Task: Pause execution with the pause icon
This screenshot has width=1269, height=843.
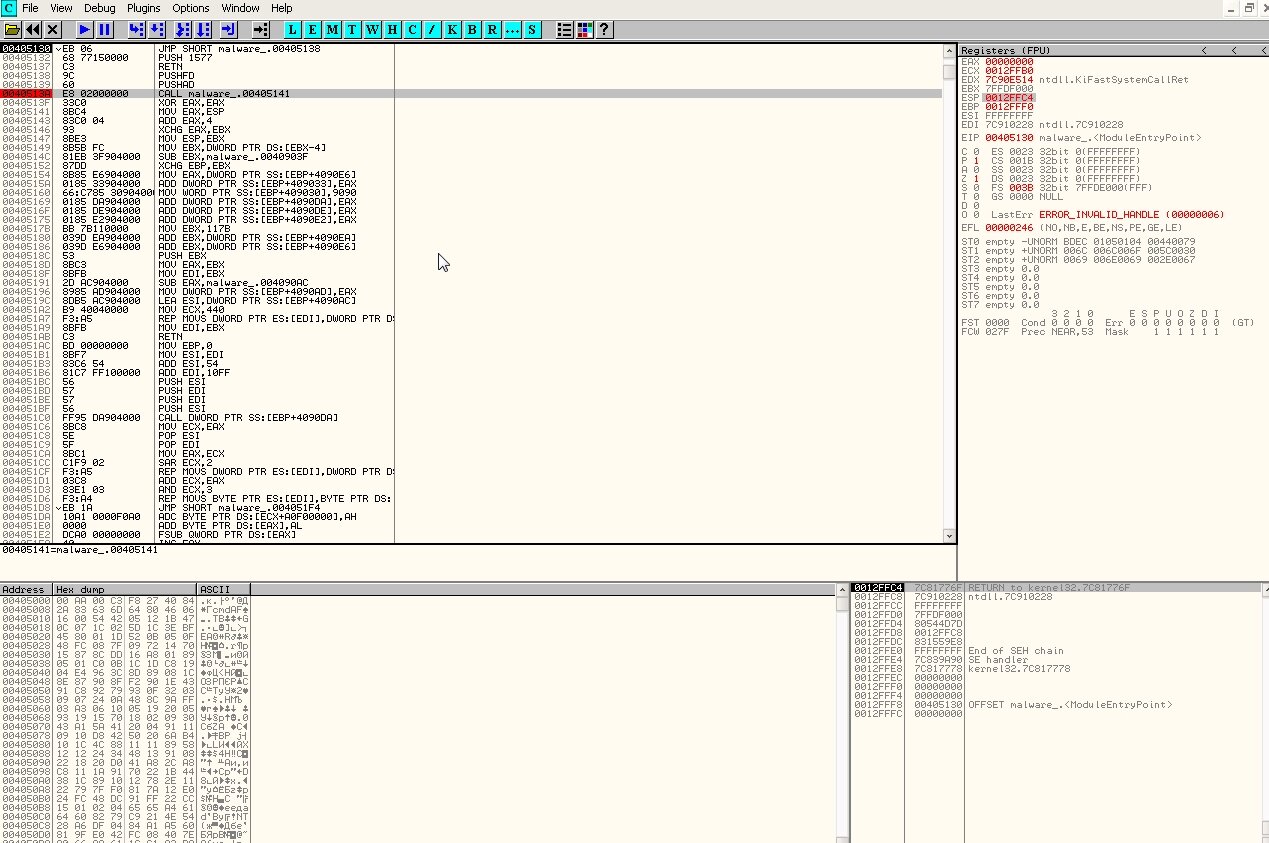Action: coord(104,30)
